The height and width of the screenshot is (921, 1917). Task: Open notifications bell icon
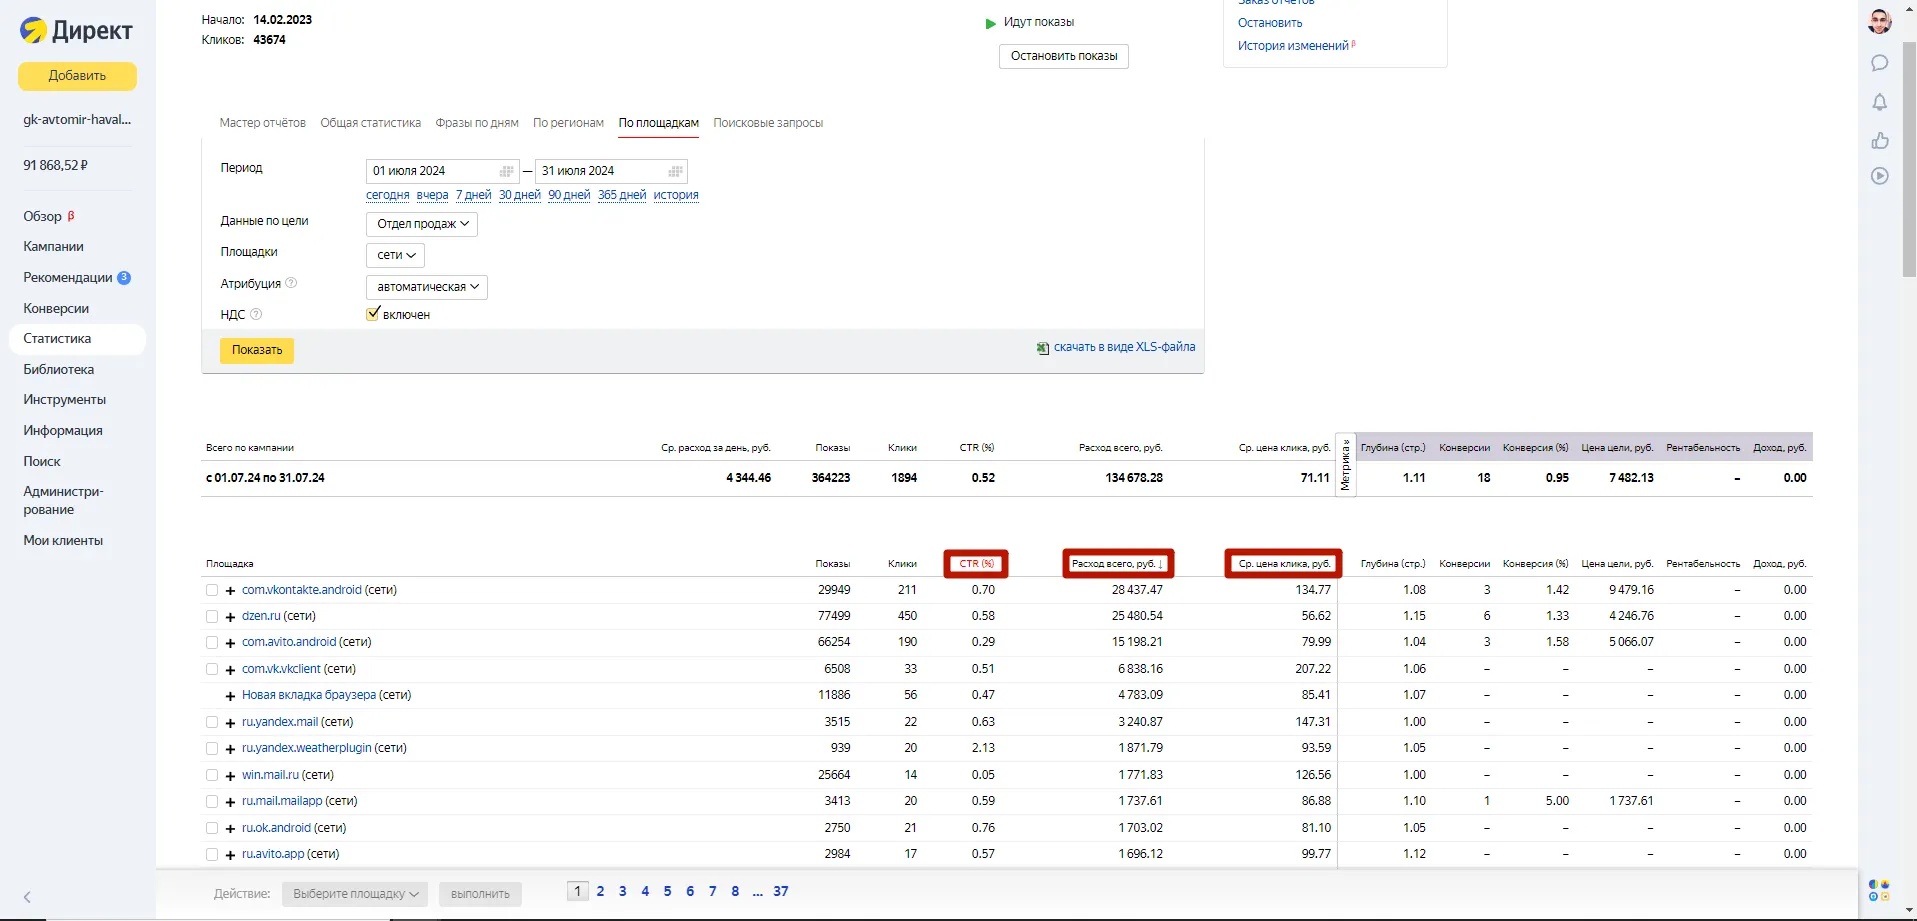1879,102
